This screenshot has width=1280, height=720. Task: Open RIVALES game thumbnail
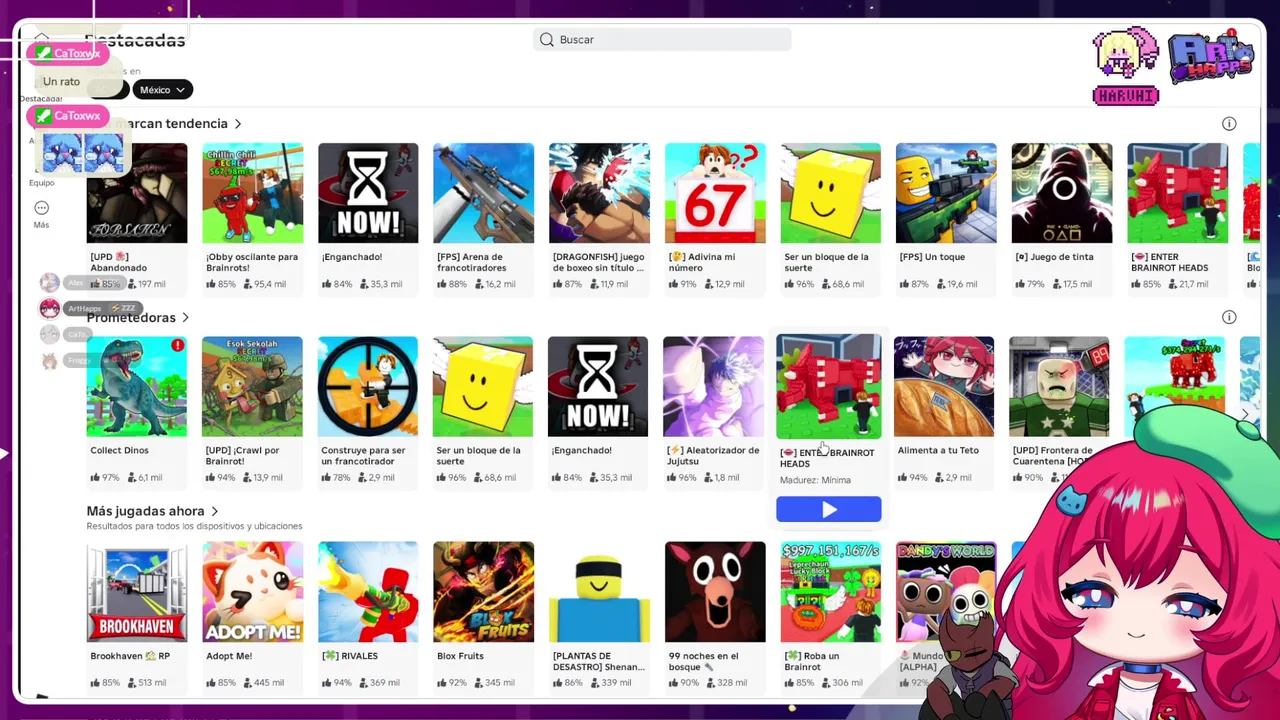pos(368,592)
